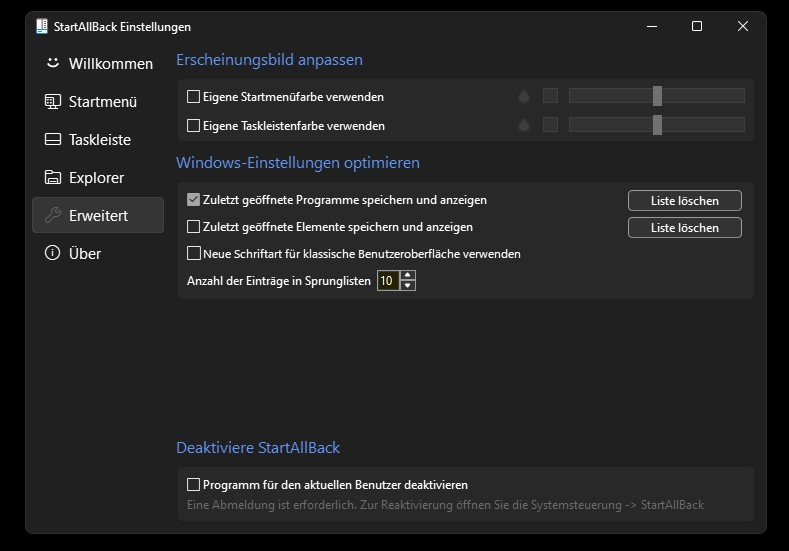
Task: Select the Erweitert sidebar entry
Action: point(98,215)
